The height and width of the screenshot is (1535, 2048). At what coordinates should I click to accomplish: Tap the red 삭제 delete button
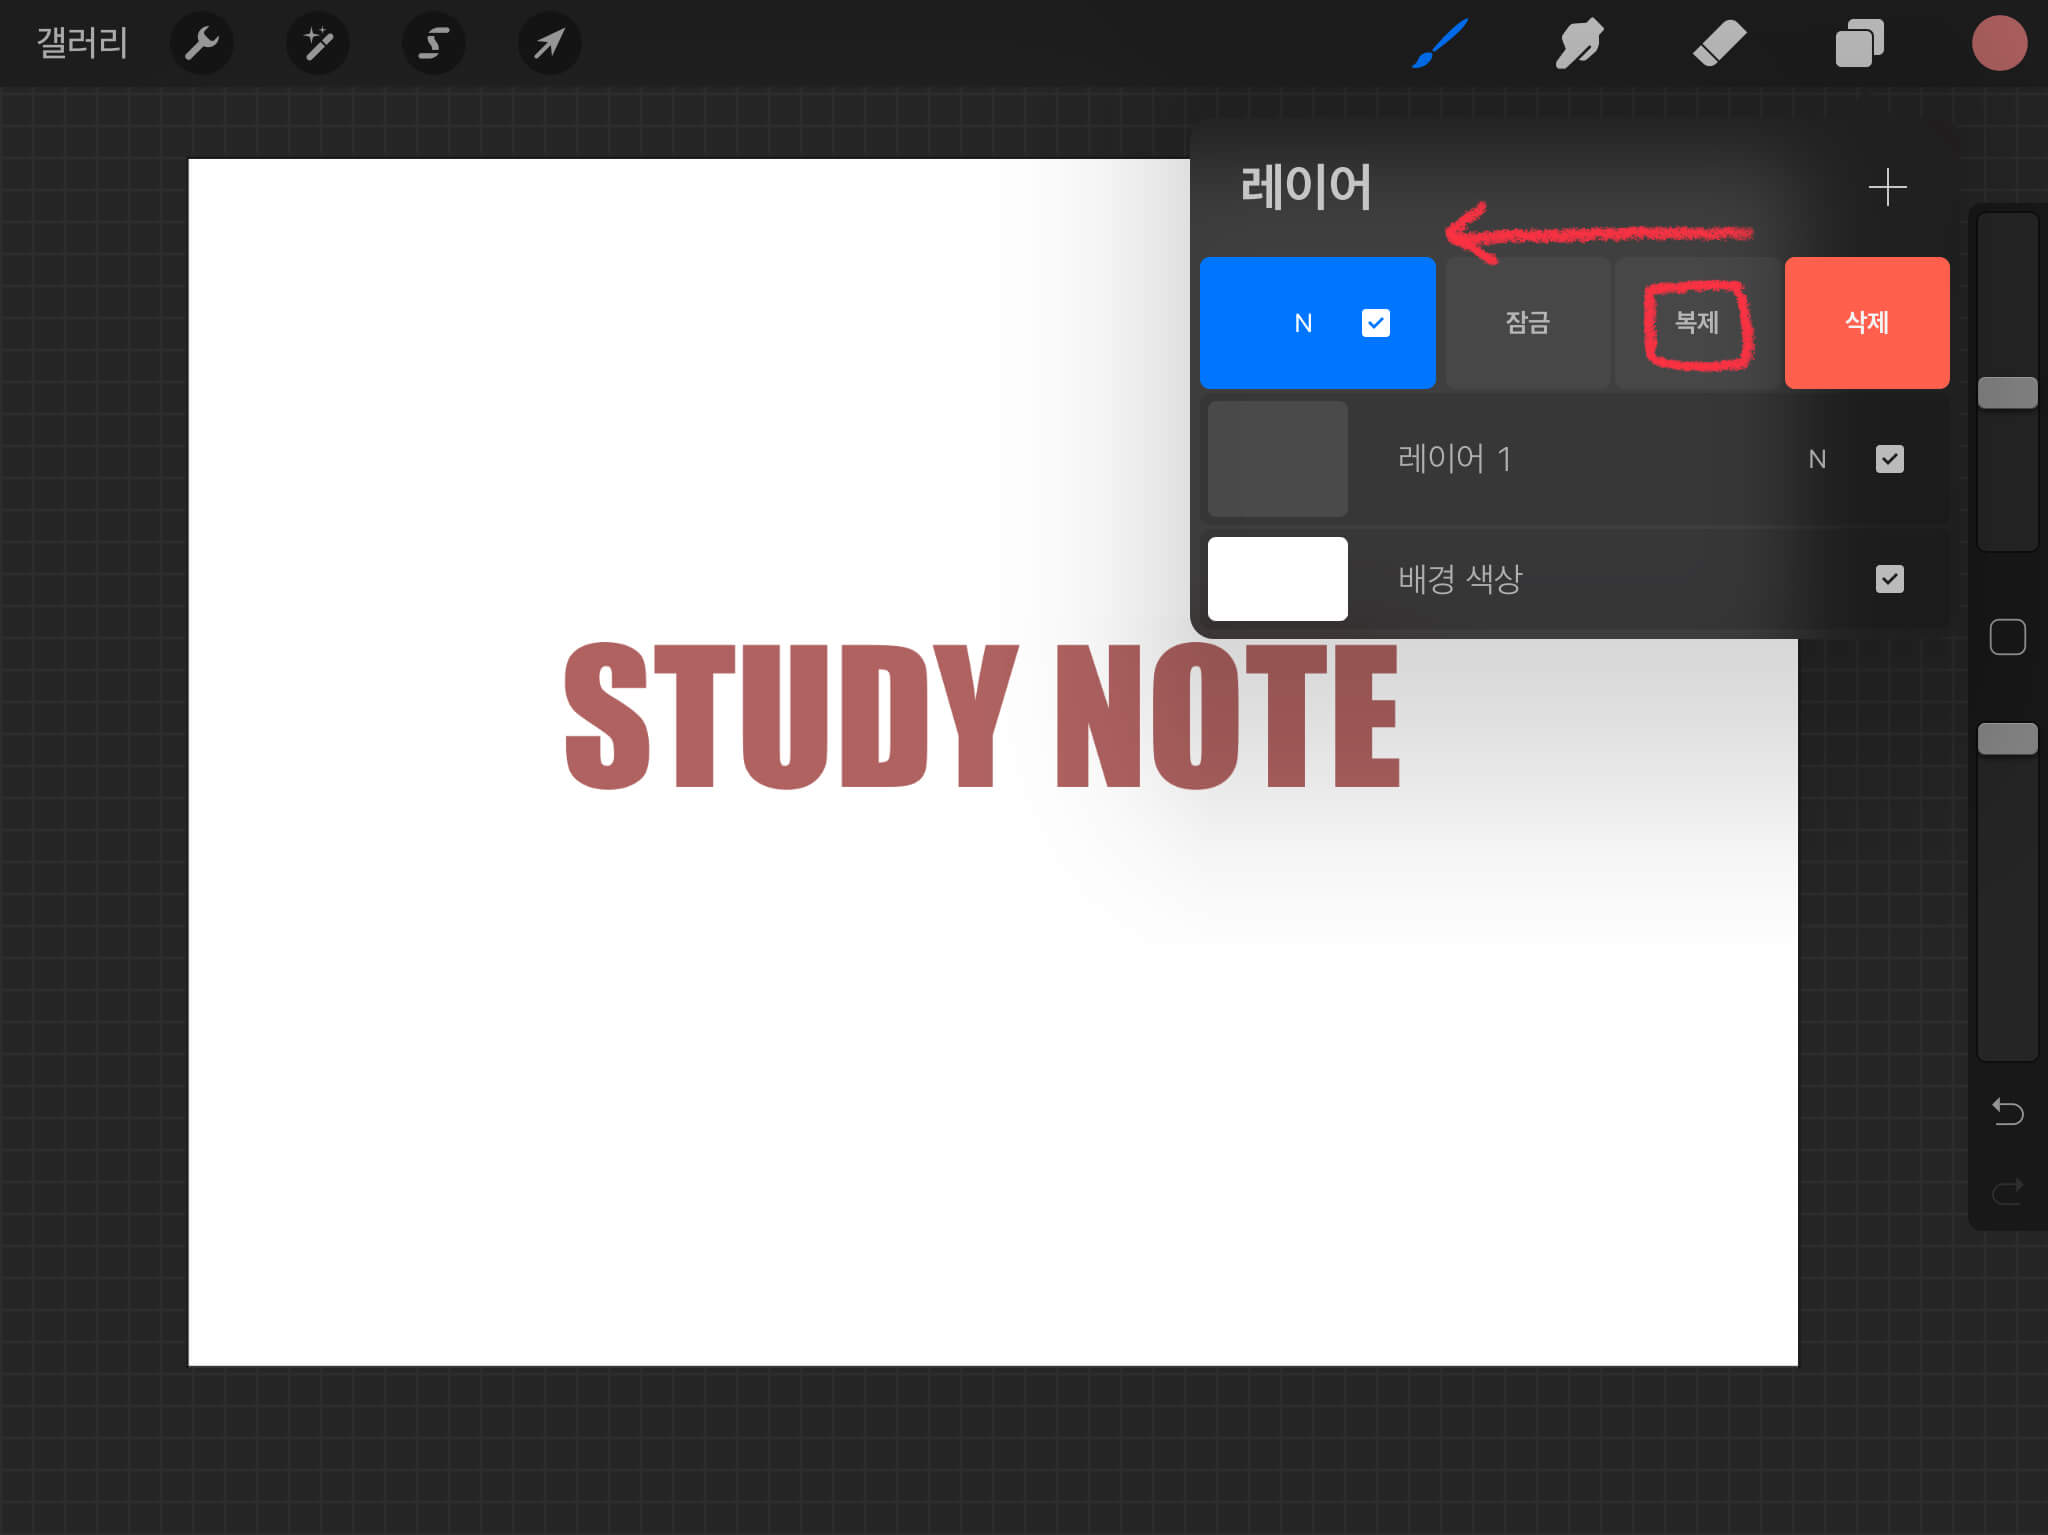(x=1866, y=323)
